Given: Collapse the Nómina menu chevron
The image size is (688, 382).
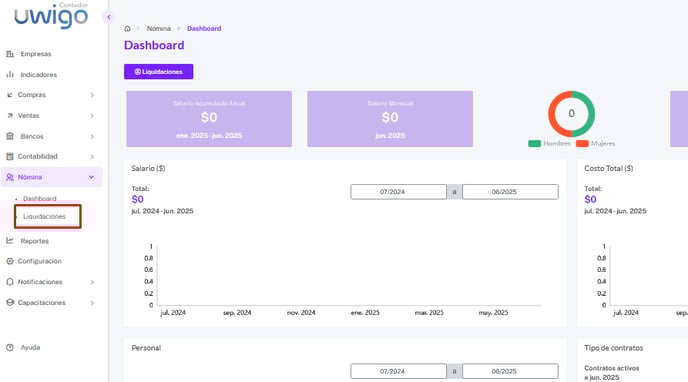Looking at the screenshot, I should coord(91,177).
